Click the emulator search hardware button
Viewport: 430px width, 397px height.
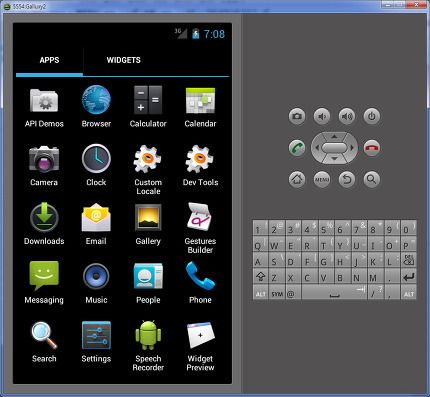(x=372, y=179)
